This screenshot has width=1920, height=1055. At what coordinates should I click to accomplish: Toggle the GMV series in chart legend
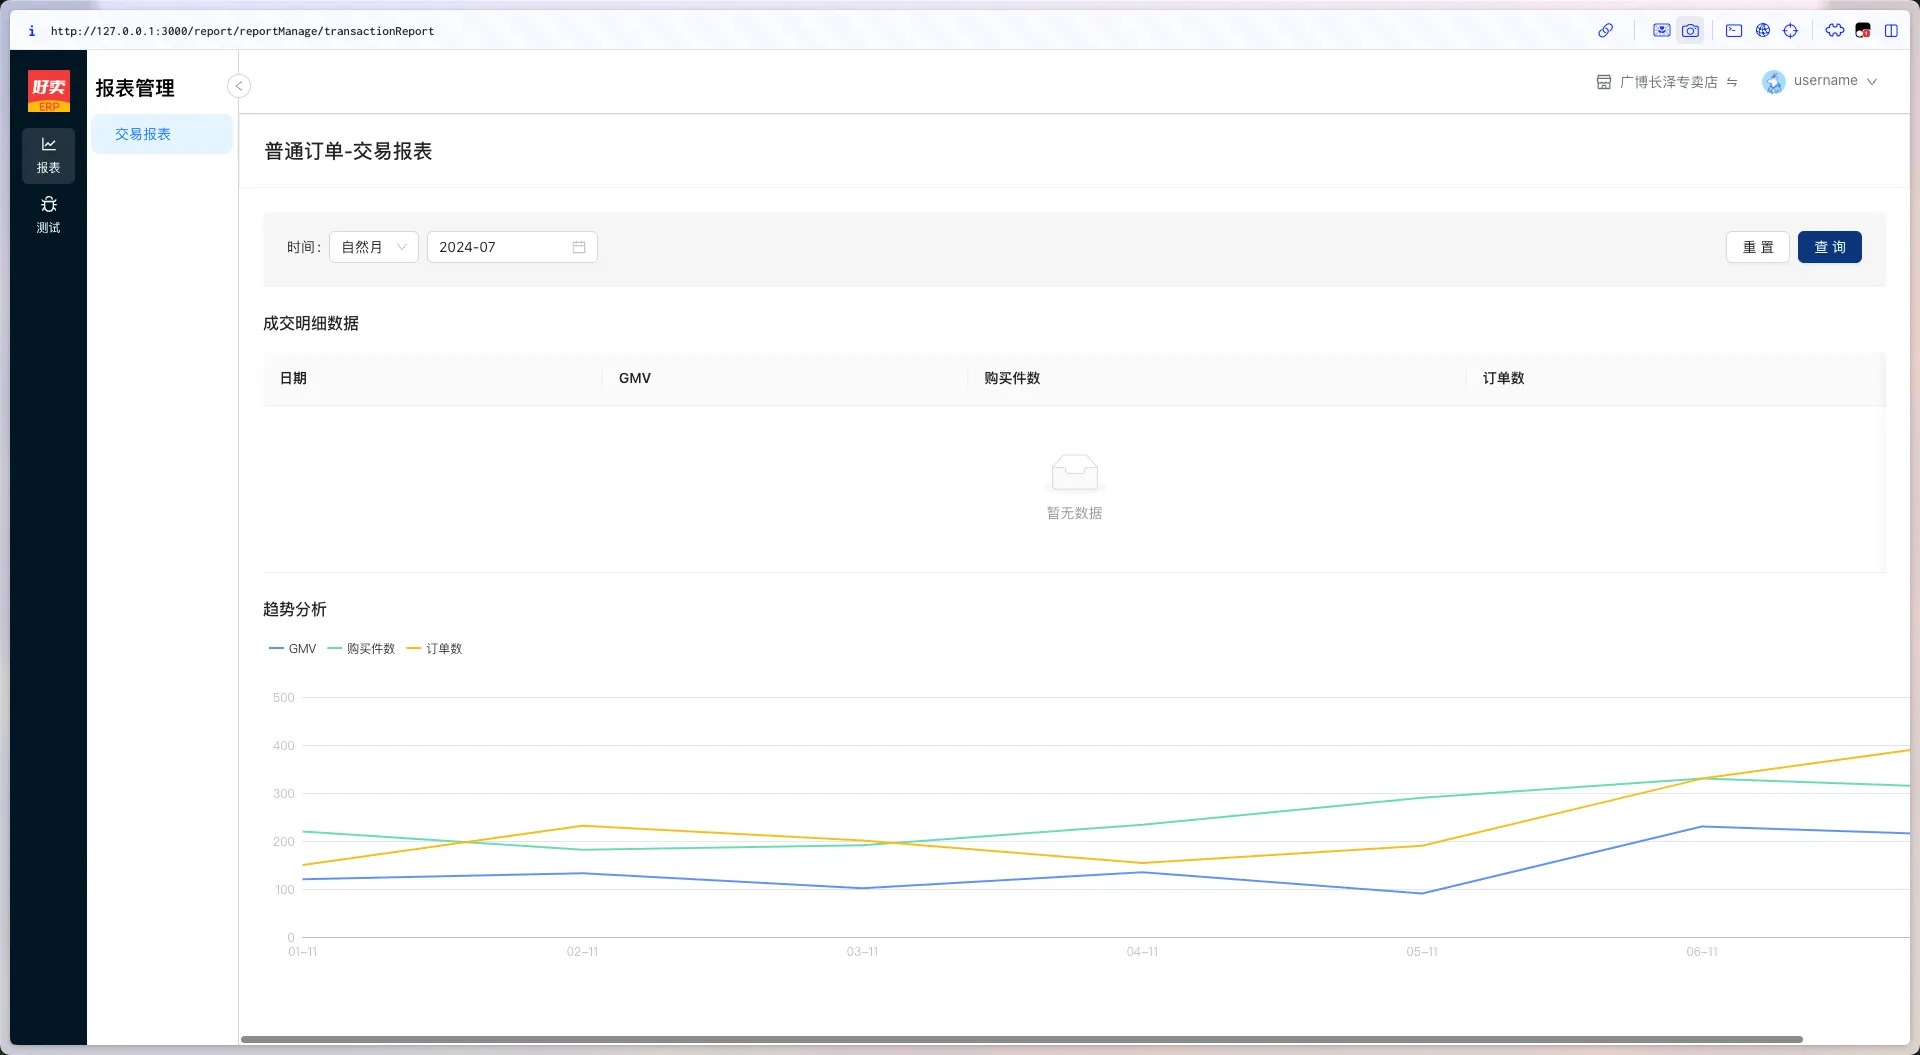pos(293,649)
